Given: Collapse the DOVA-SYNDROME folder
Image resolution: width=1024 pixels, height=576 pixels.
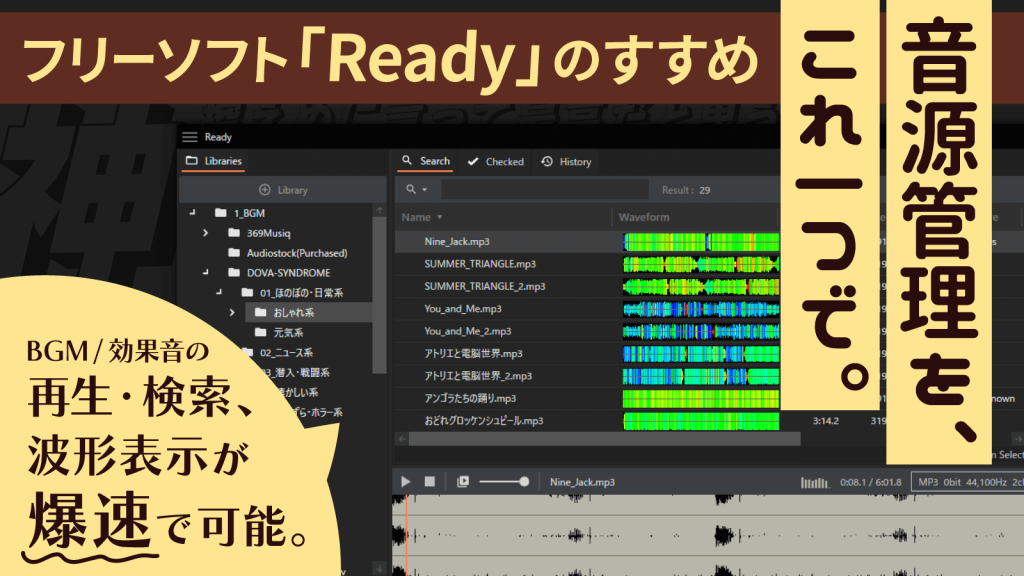Looking at the screenshot, I should tap(219, 273).
